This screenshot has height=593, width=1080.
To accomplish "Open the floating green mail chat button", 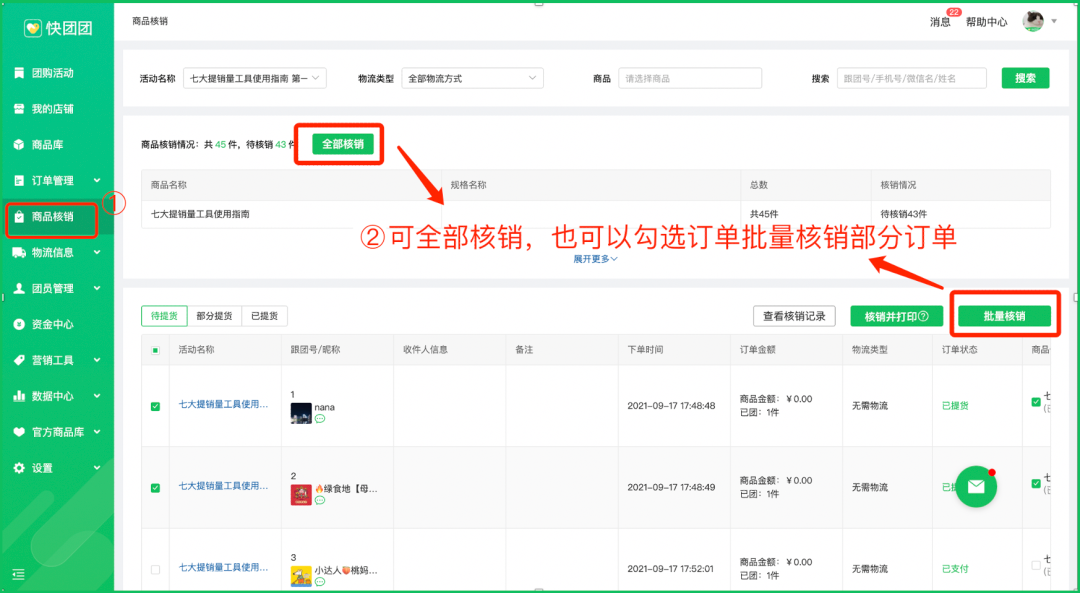I will tap(976, 486).
